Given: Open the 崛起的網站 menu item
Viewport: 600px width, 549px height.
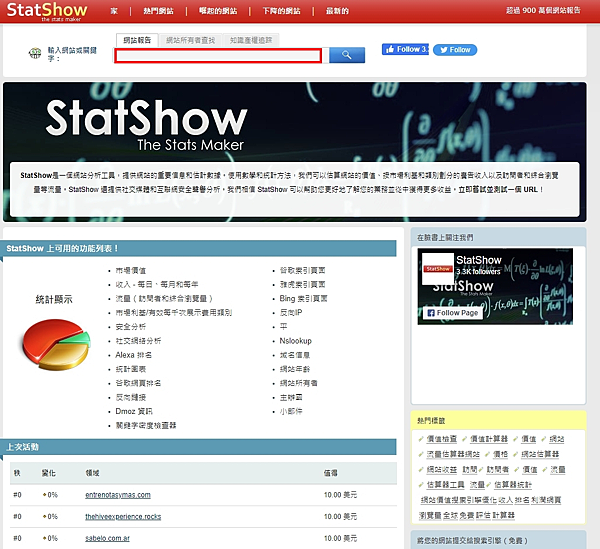Looking at the screenshot, I should pyautogui.click(x=218, y=11).
